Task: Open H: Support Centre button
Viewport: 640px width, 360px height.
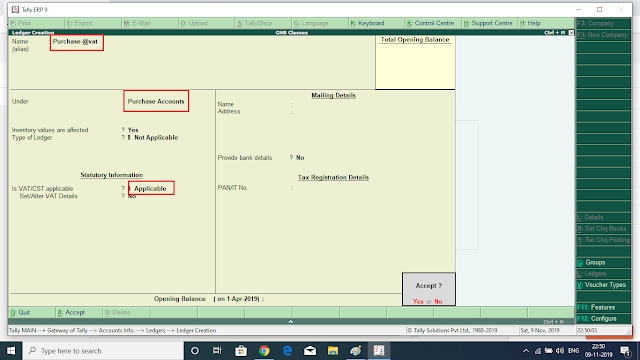Action: click(x=490, y=23)
